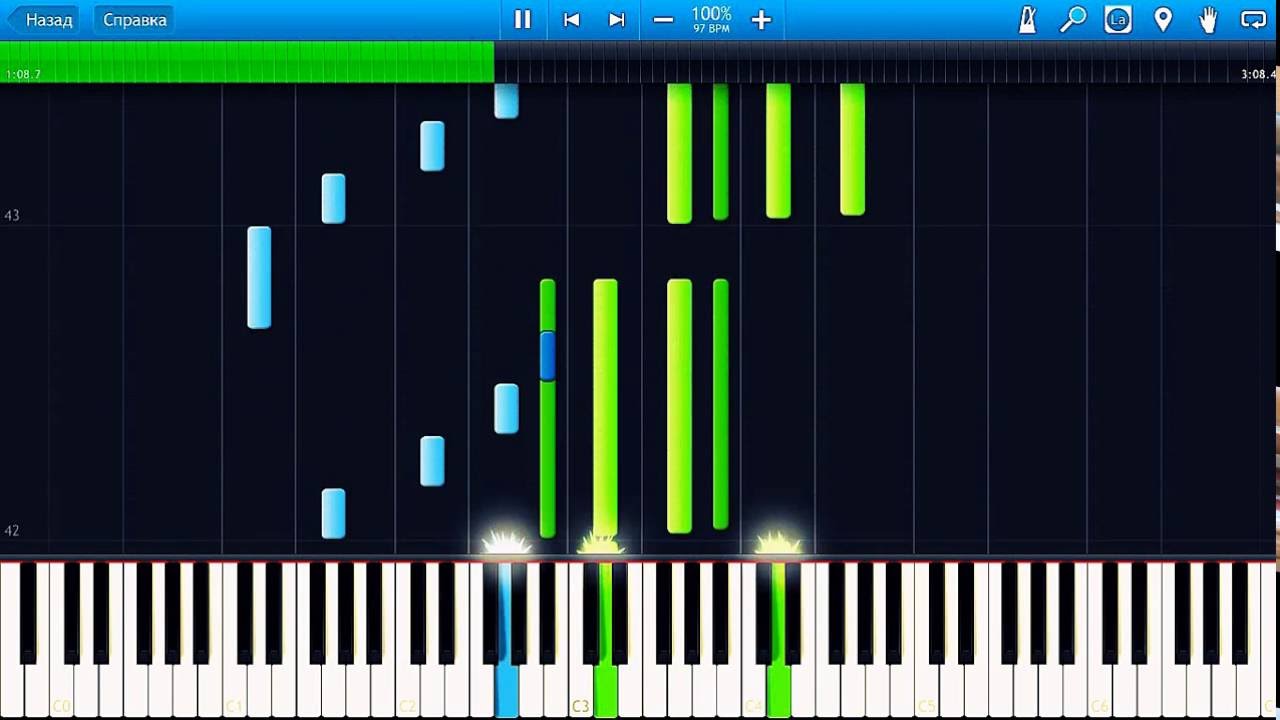Pause the song playback
Screen dimensions: 1280x720
tap(522, 19)
